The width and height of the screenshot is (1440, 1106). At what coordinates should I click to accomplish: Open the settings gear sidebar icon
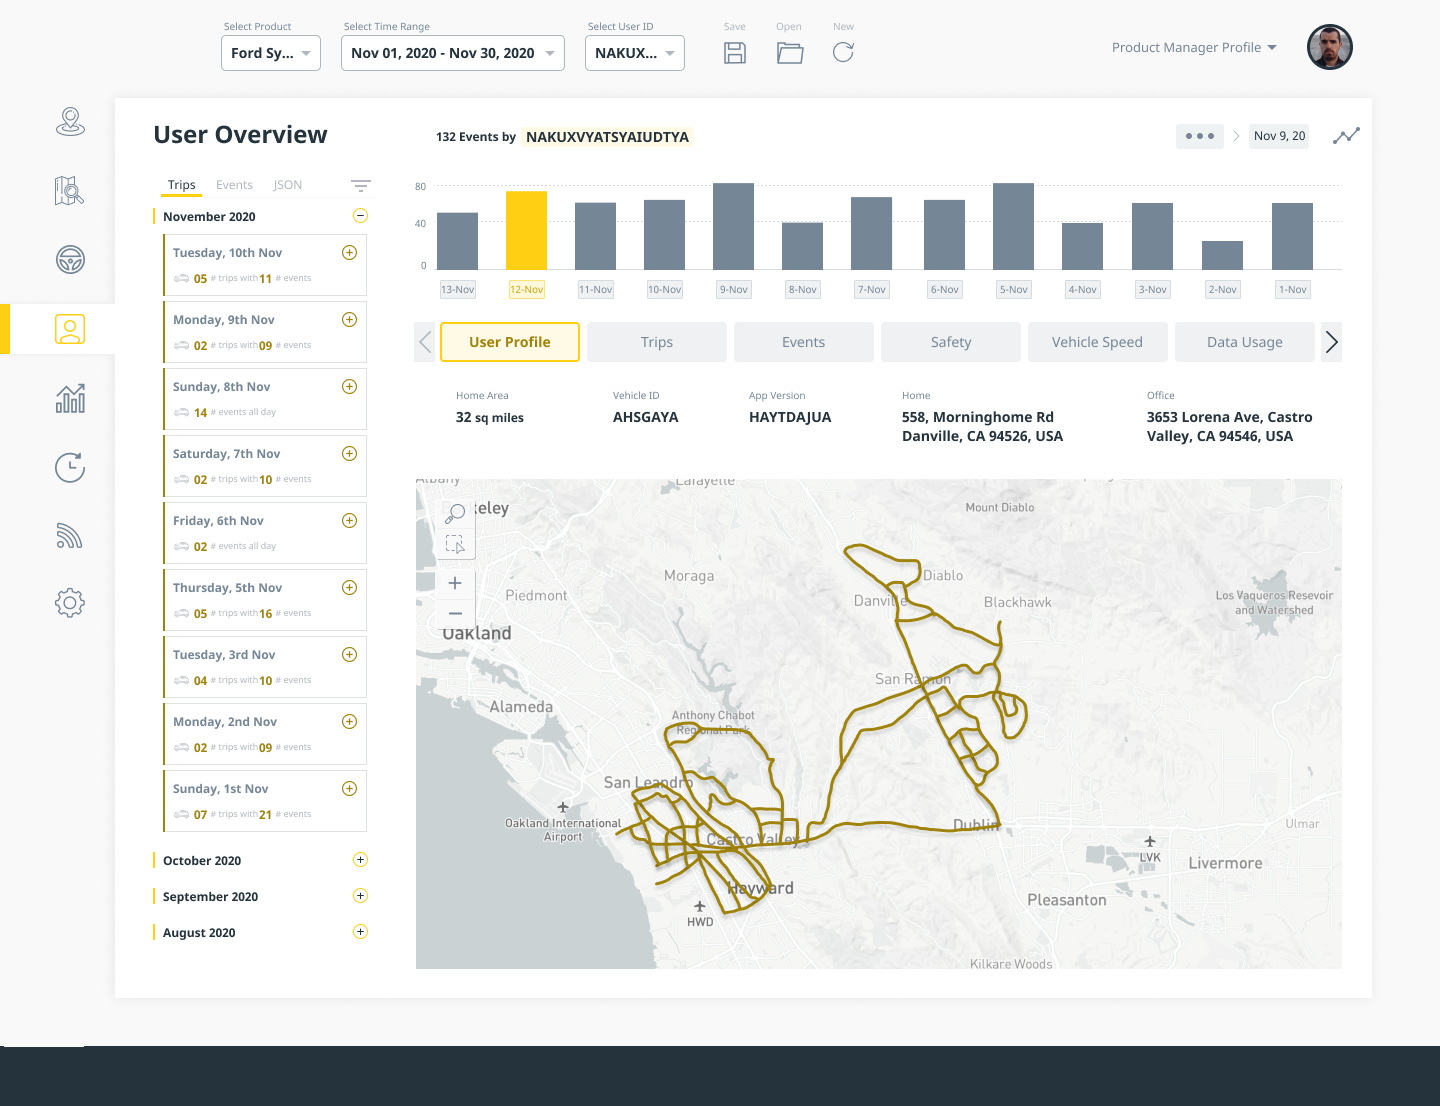coord(70,603)
